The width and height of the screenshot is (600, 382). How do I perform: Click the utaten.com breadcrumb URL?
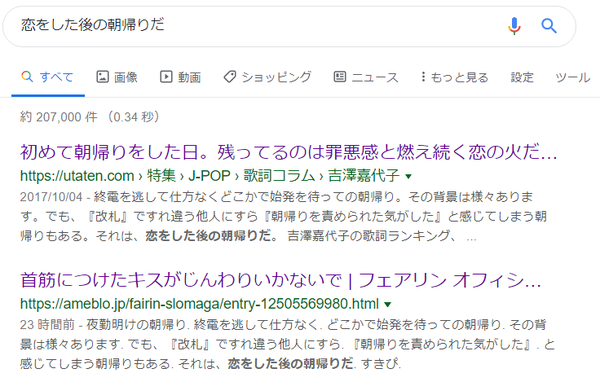[210, 176]
